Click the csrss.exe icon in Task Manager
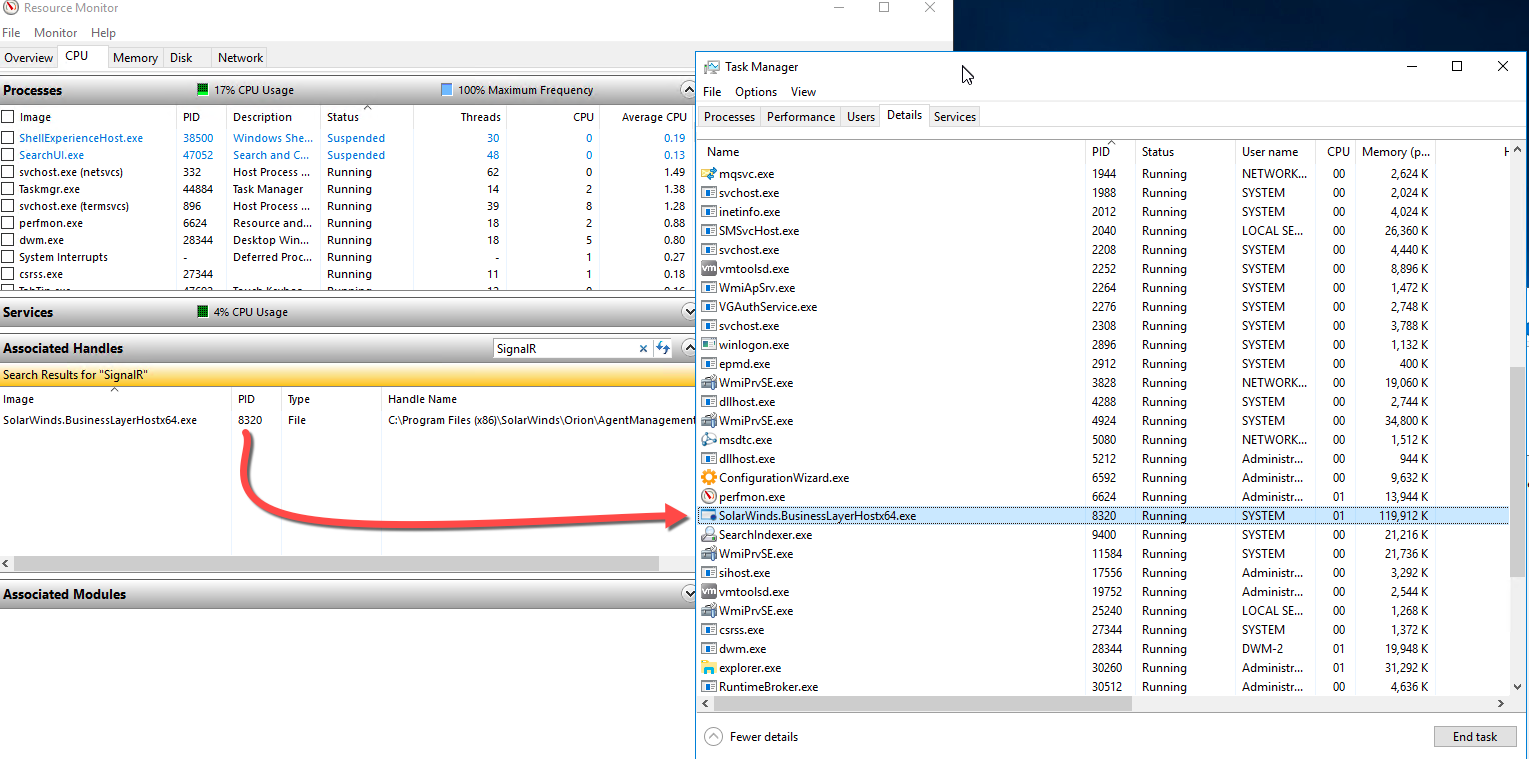 (x=709, y=630)
